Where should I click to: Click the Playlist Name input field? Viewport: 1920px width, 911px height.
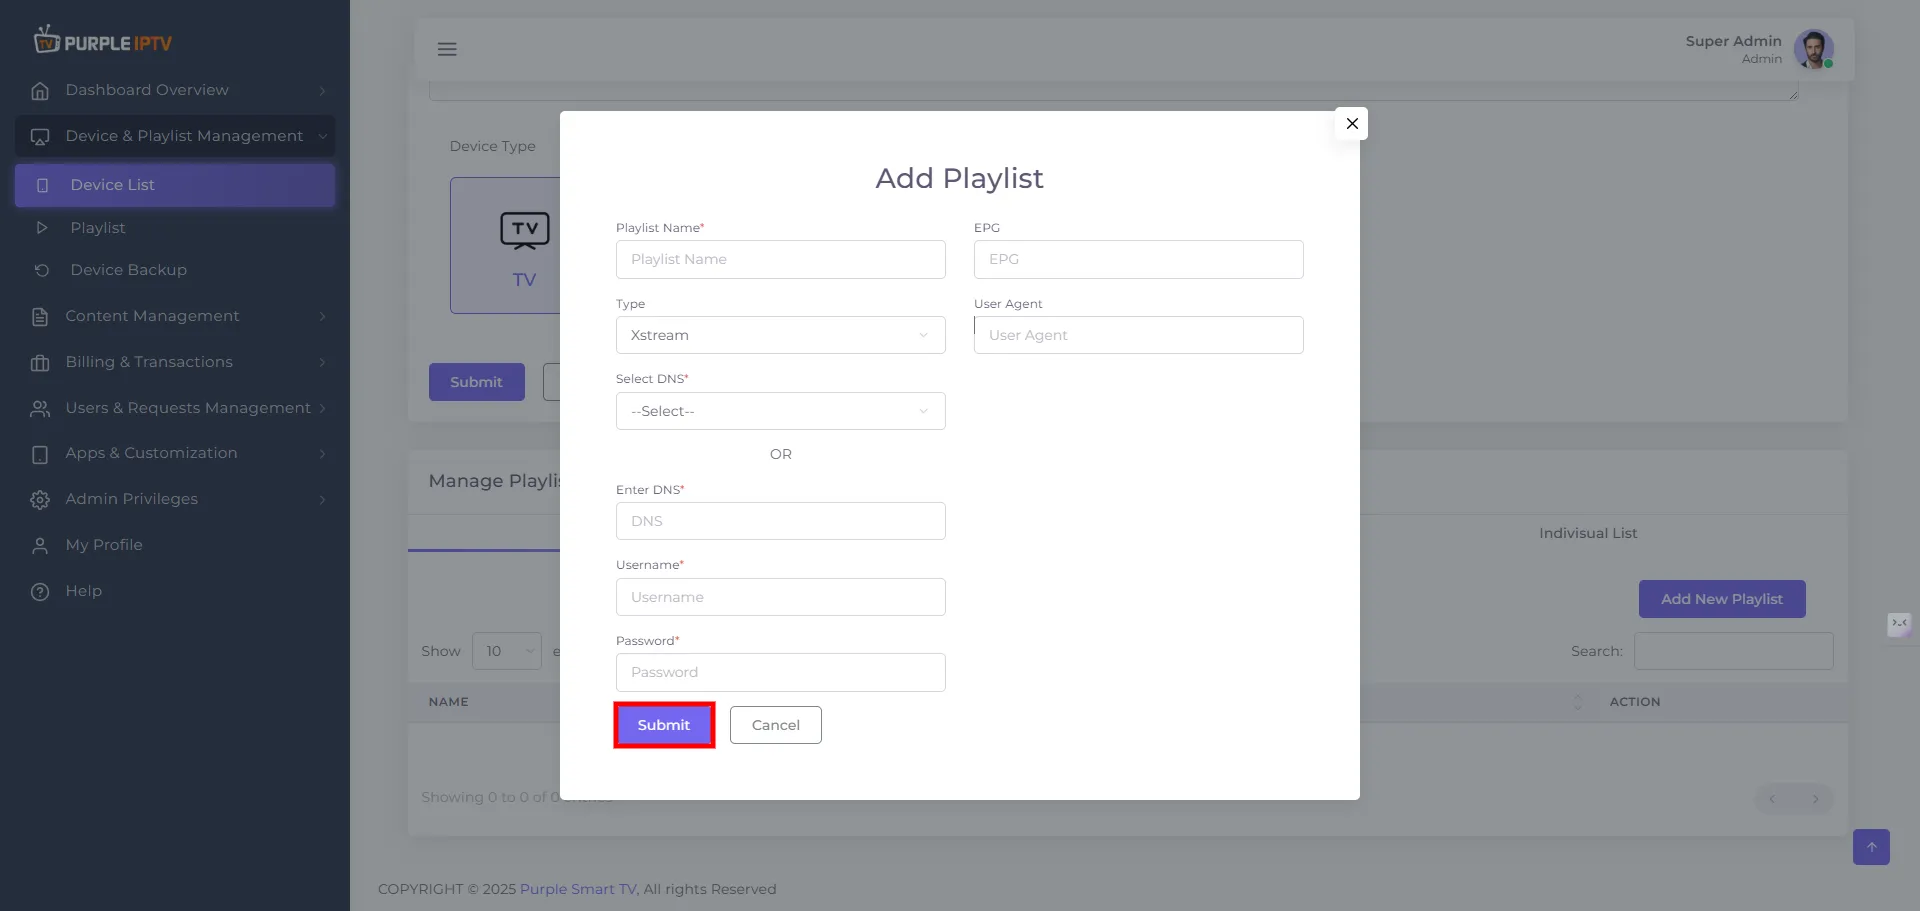click(x=781, y=259)
